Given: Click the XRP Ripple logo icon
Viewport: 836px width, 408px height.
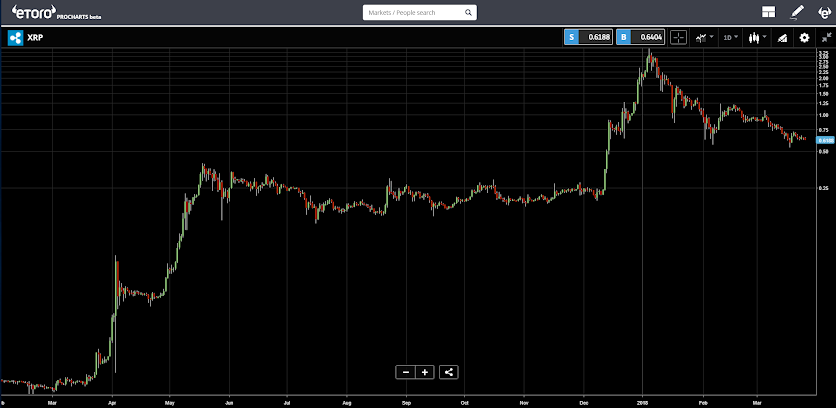Looking at the screenshot, I should pyautogui.click(x=15, y=38).
